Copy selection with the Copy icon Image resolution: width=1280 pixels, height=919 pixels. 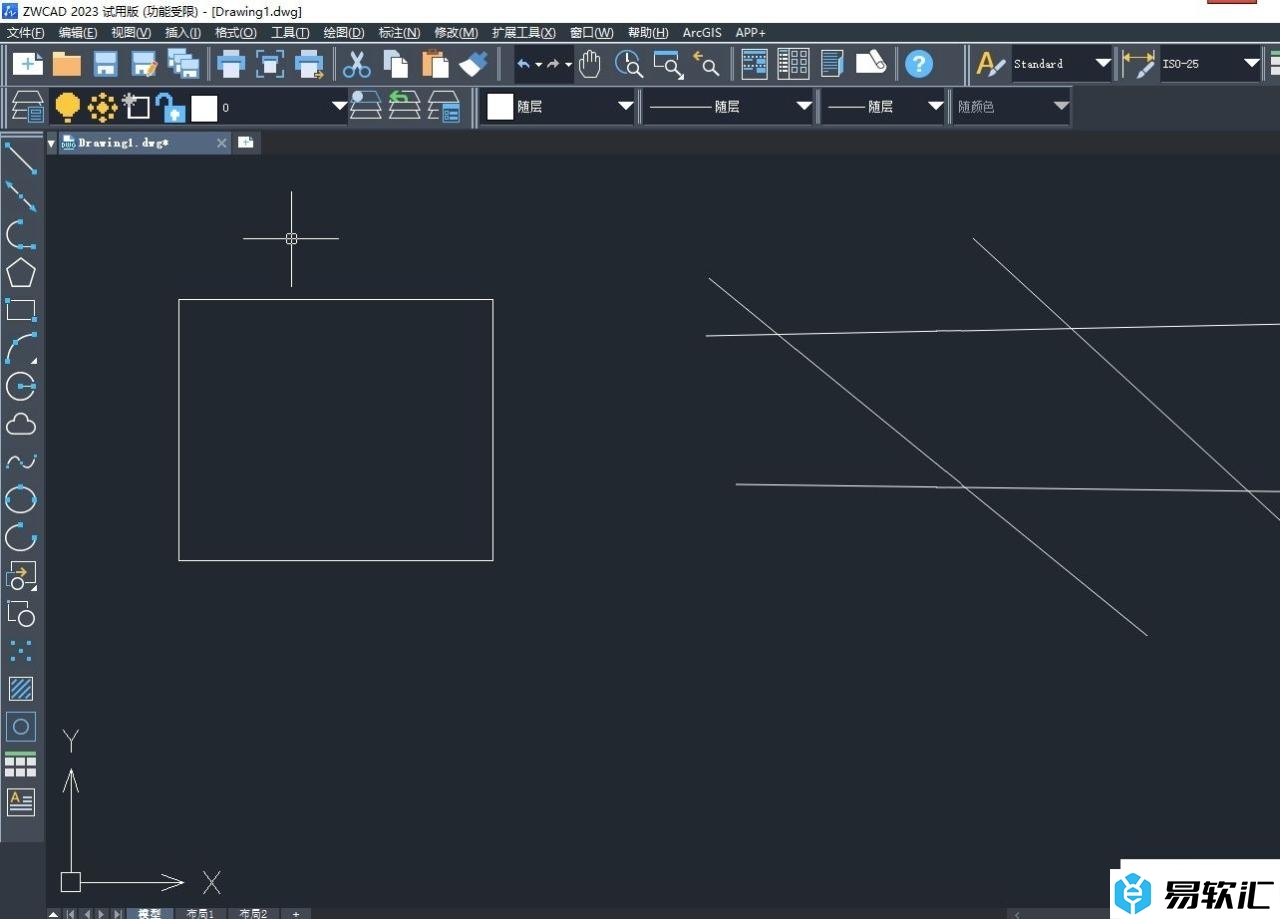tap(396, 64)
